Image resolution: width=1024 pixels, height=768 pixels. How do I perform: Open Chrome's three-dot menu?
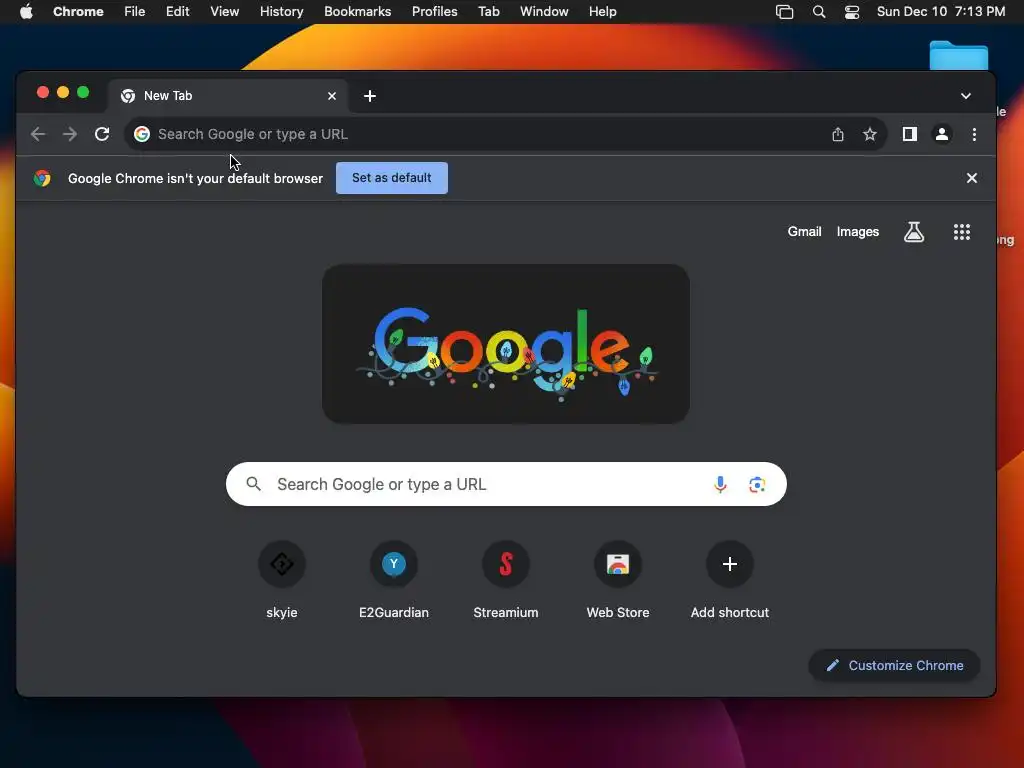974,135
